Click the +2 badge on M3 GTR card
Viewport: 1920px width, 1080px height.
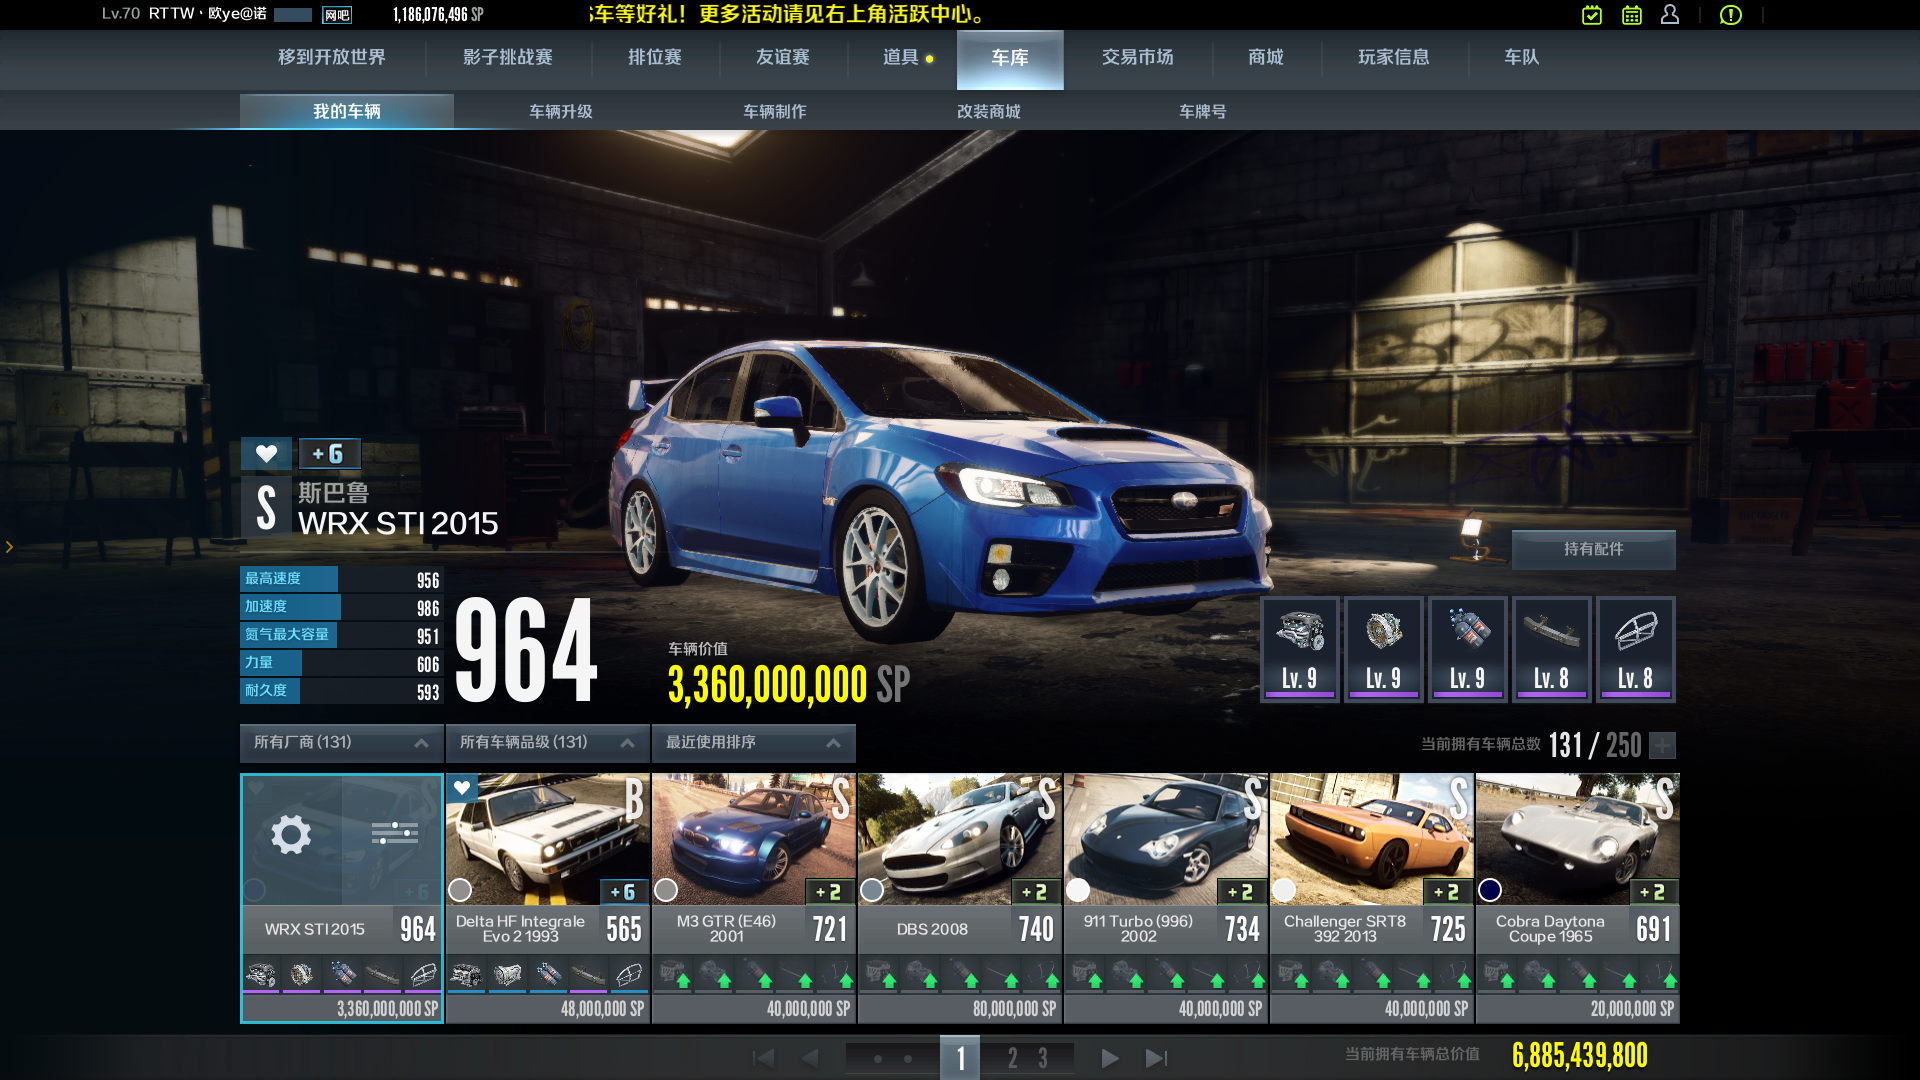tap(829, 892)
